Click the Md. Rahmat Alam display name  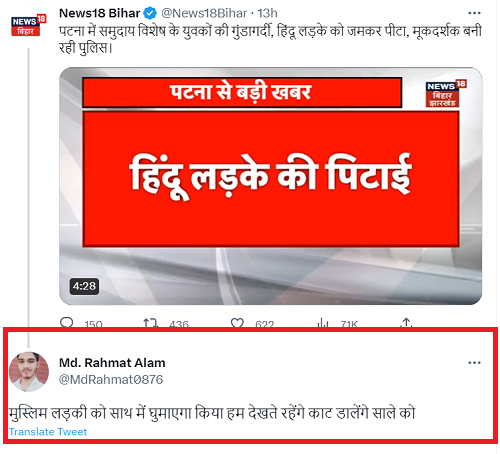coord(112,363)
